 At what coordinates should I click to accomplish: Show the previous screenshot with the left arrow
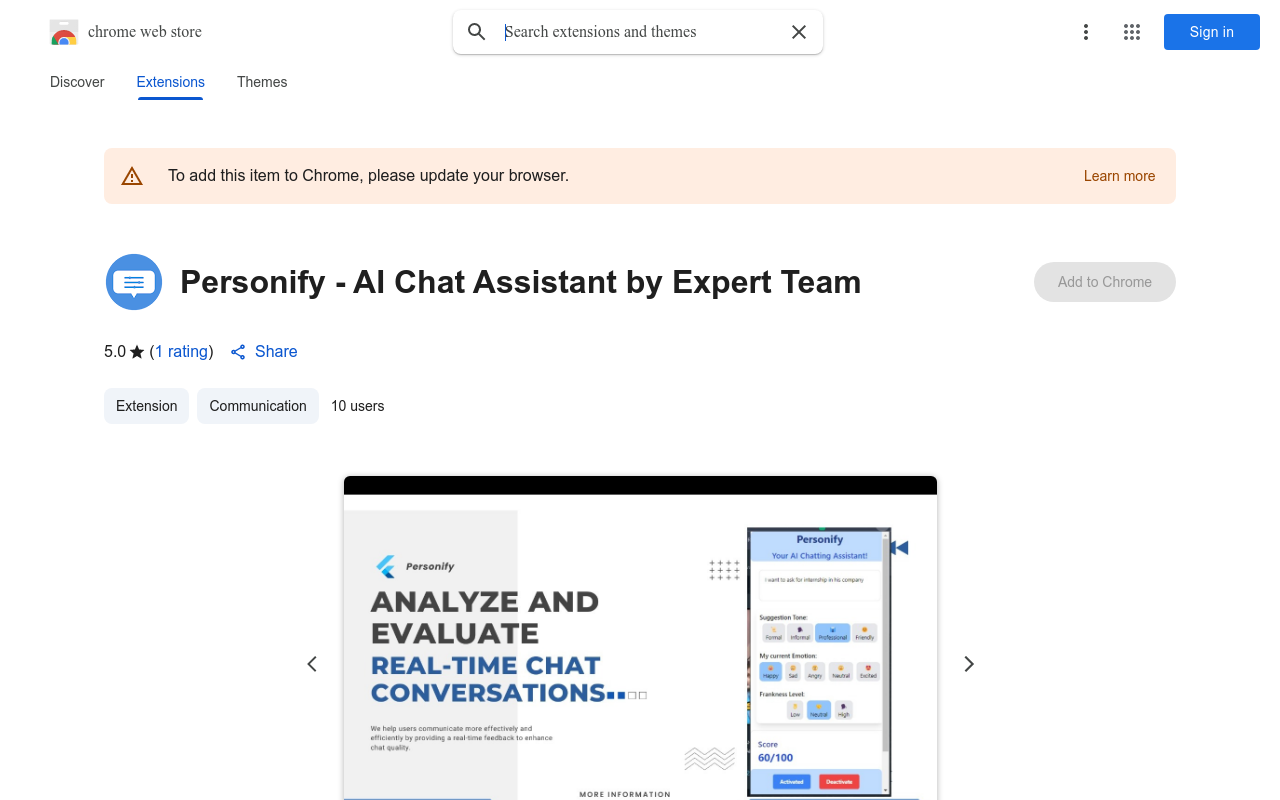312,664
